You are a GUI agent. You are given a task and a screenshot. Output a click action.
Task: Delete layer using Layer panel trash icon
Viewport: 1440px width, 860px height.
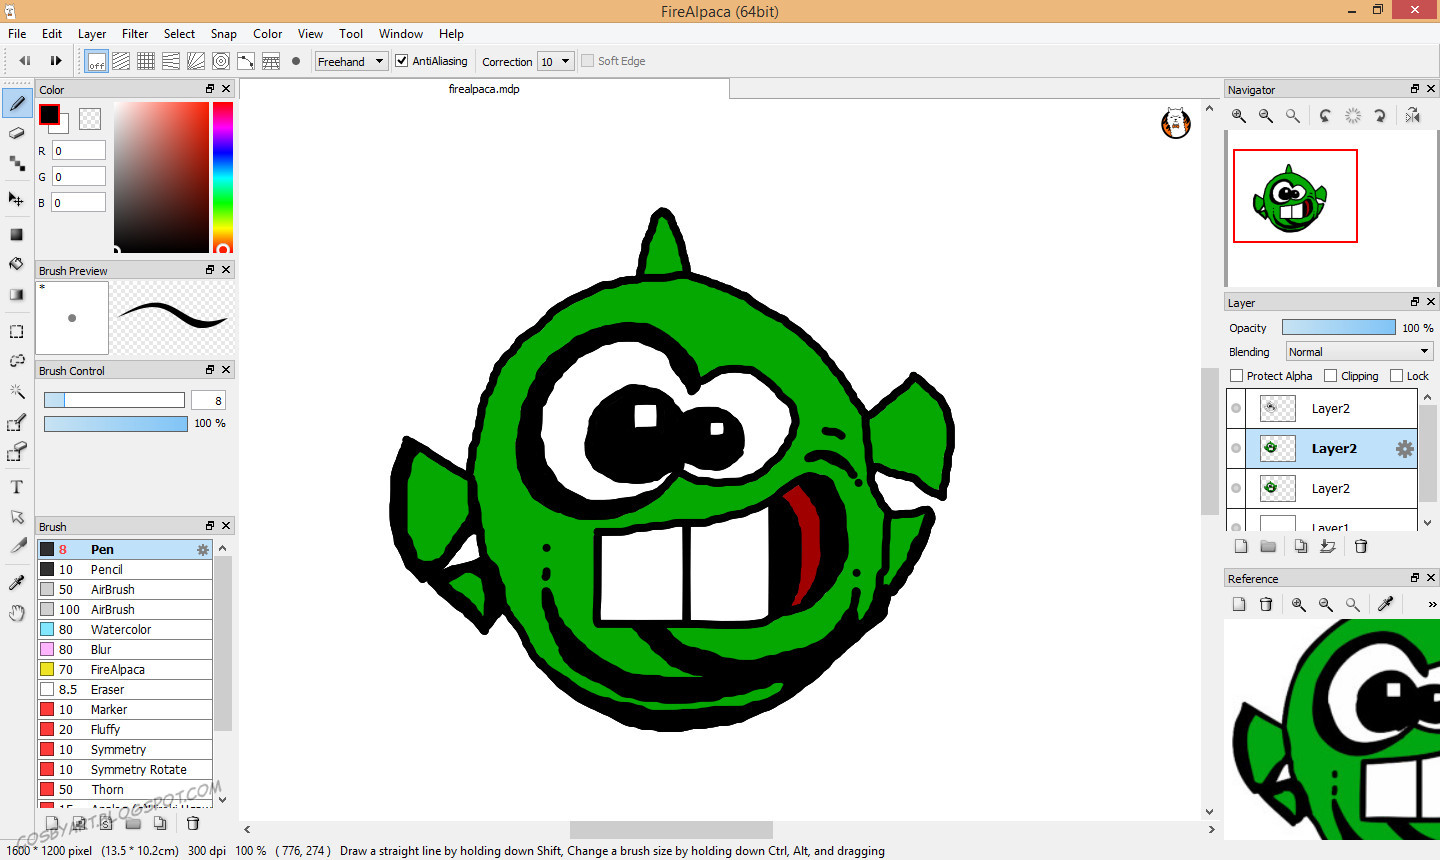point(1361,546)
